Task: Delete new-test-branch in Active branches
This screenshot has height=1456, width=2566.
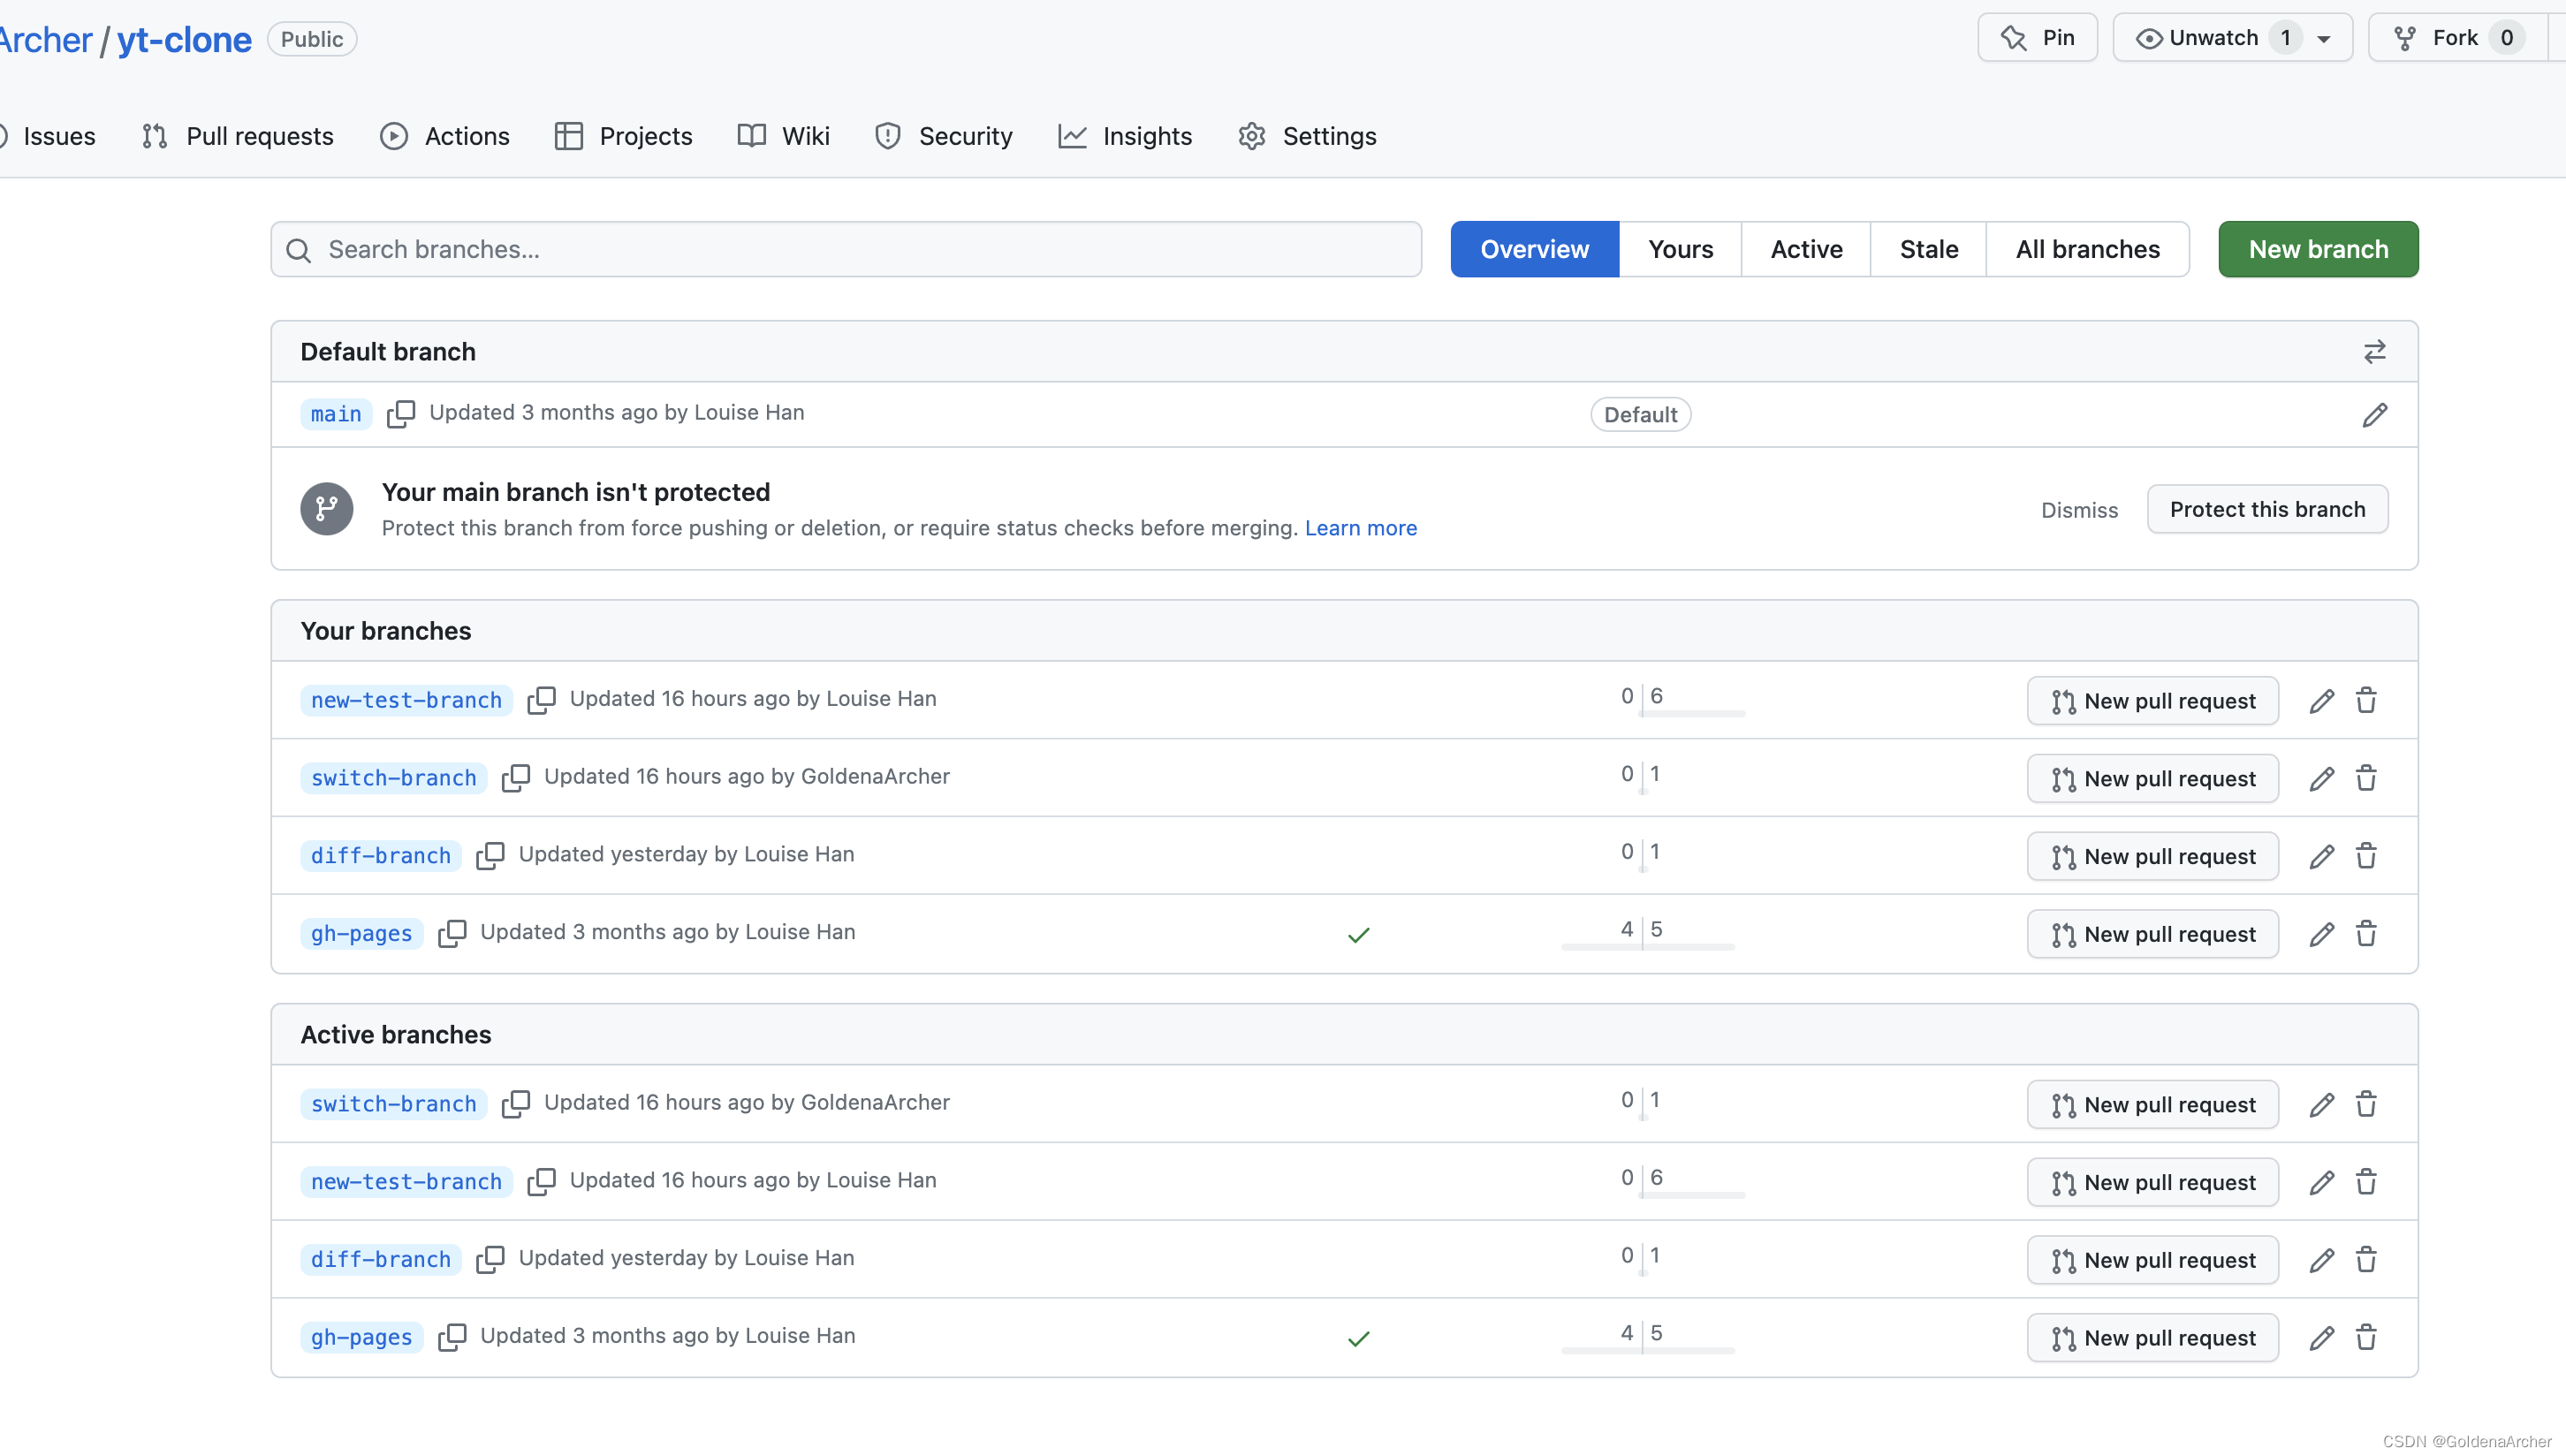Action: point(2366,1182)
